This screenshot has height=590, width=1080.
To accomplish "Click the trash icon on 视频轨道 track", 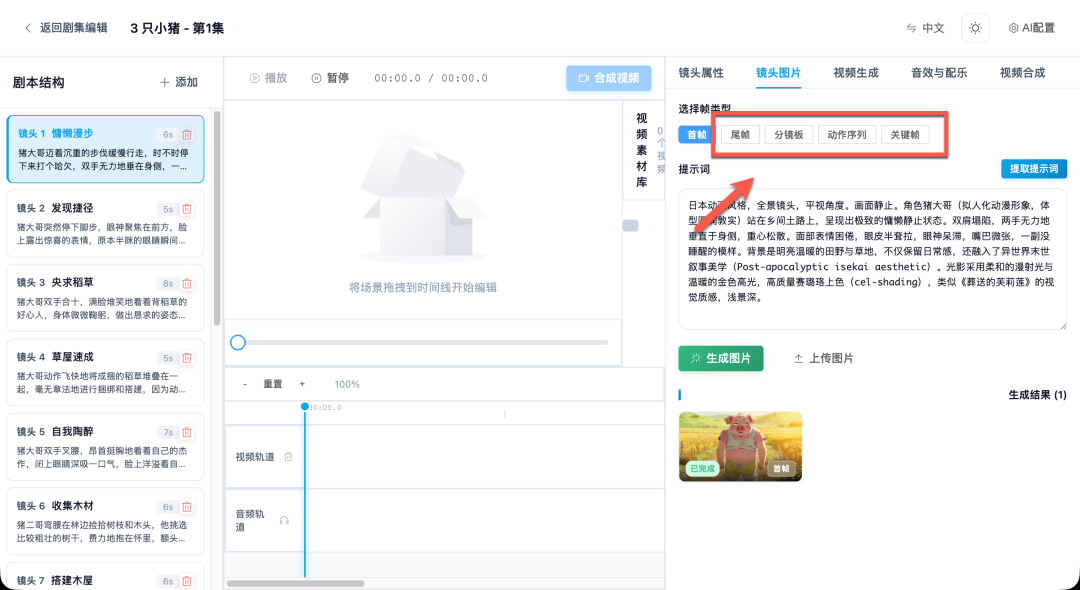I will [x=288, y=457].
